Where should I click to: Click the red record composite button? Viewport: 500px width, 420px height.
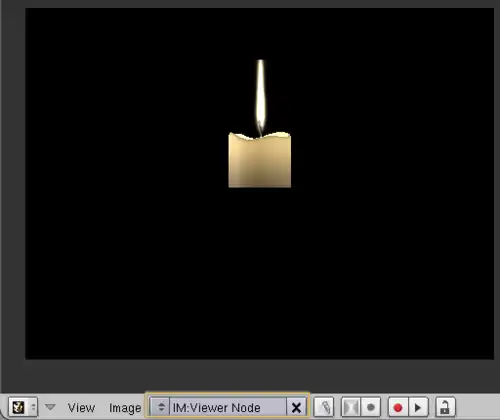[x=398, y=407]
